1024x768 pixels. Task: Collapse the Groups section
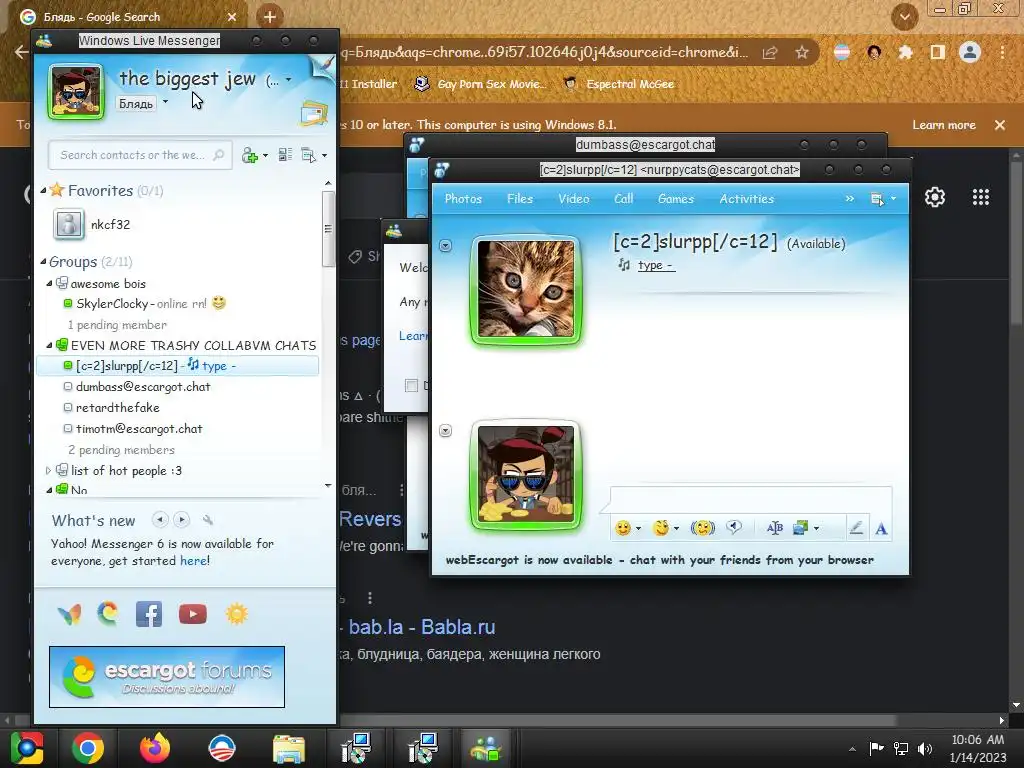pos(43,262)
